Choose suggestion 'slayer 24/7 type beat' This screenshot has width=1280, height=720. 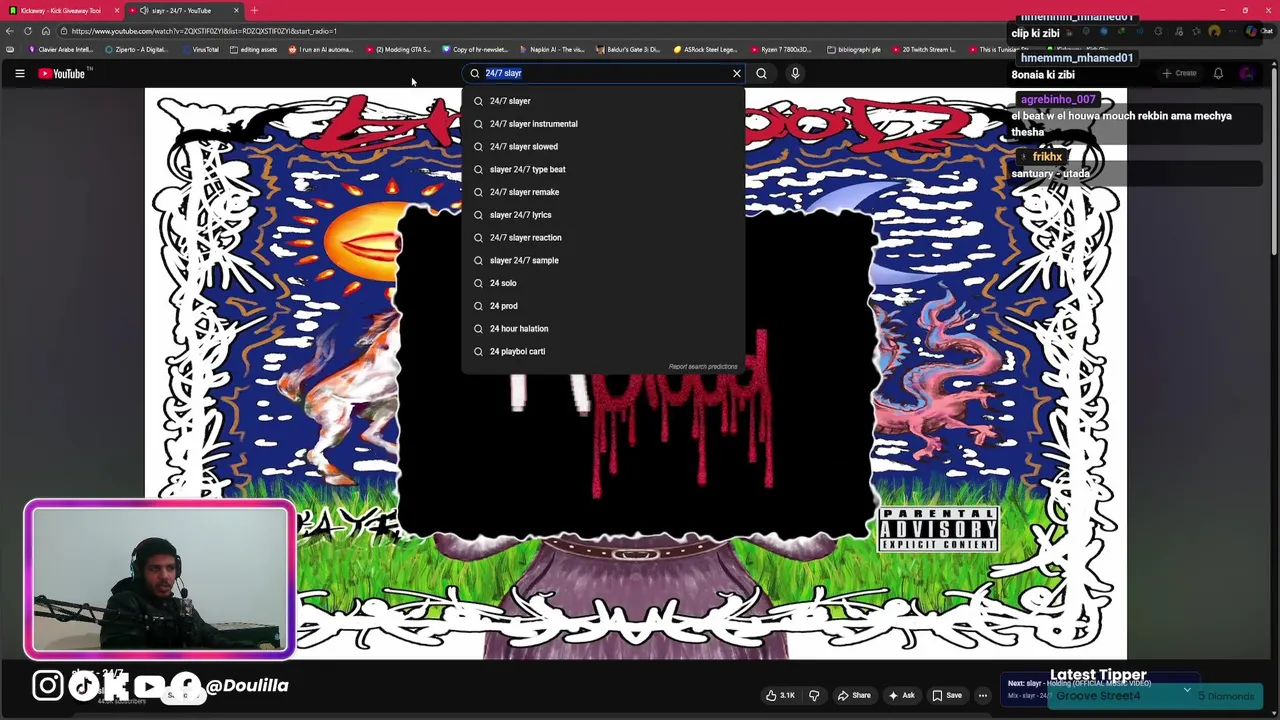point(603,169)
